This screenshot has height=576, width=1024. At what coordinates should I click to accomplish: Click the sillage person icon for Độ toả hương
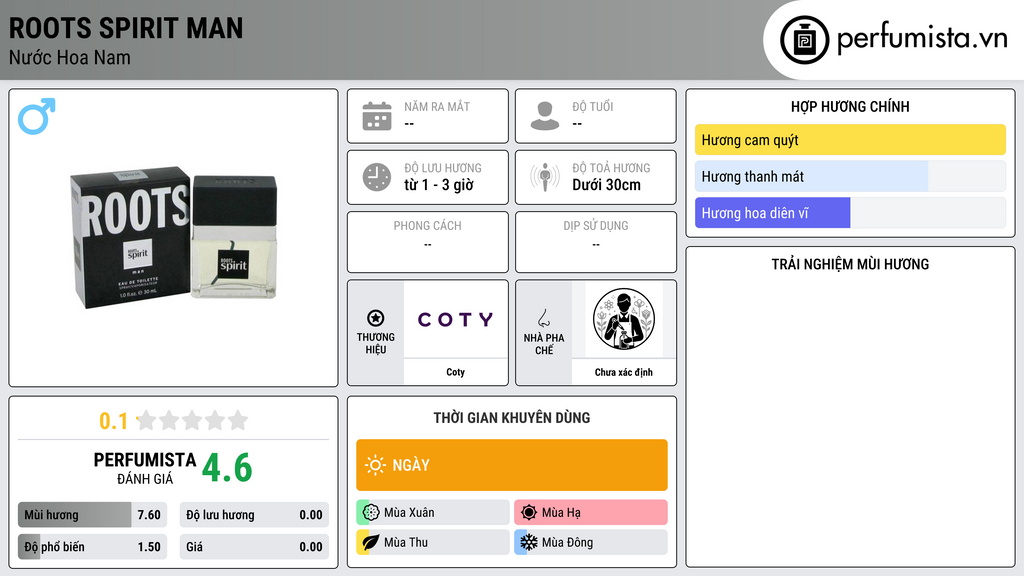[545, 177]
